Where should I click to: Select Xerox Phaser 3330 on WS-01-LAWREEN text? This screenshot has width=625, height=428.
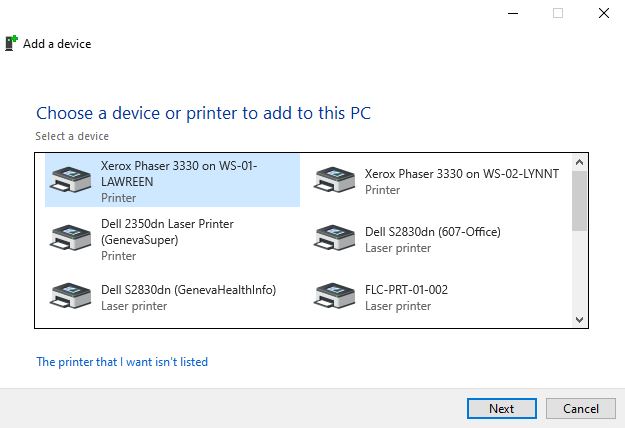click(x=179, y=173)
